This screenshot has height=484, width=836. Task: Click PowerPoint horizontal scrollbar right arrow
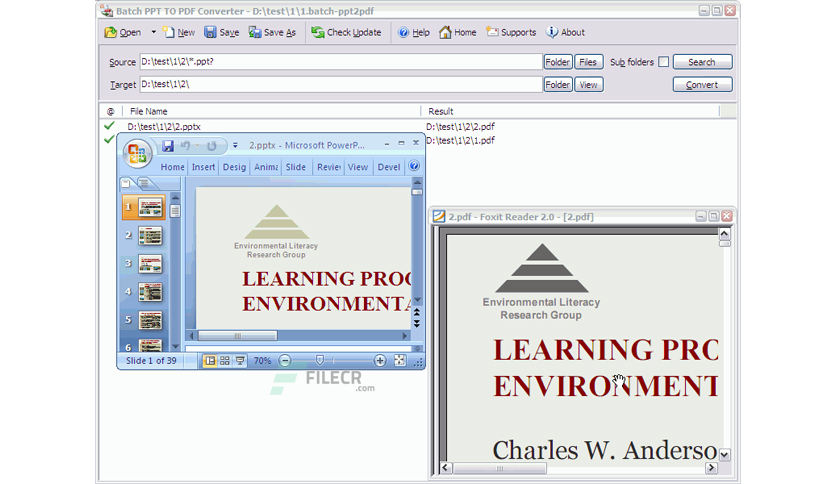tap(405, 336)
